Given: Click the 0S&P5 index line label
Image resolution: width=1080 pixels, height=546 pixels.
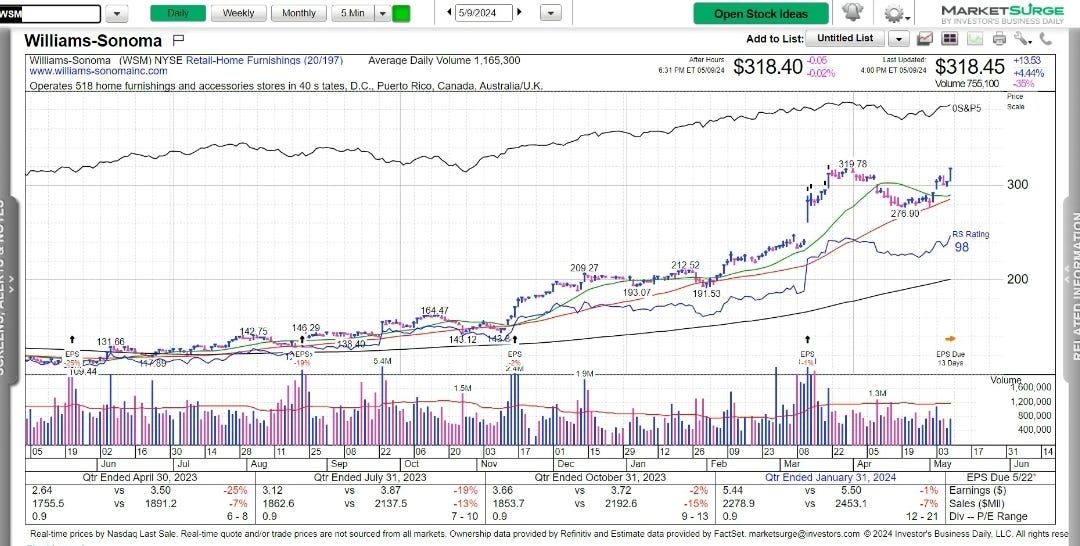Looking at the screenshot, I should point(966,108).
